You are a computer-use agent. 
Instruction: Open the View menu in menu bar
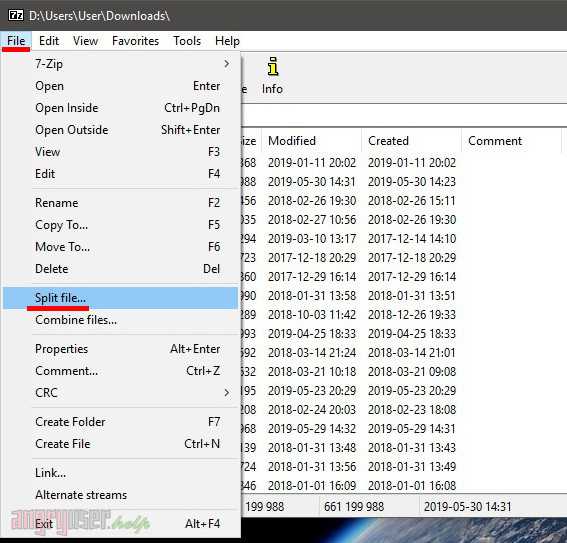pos(85,40)
